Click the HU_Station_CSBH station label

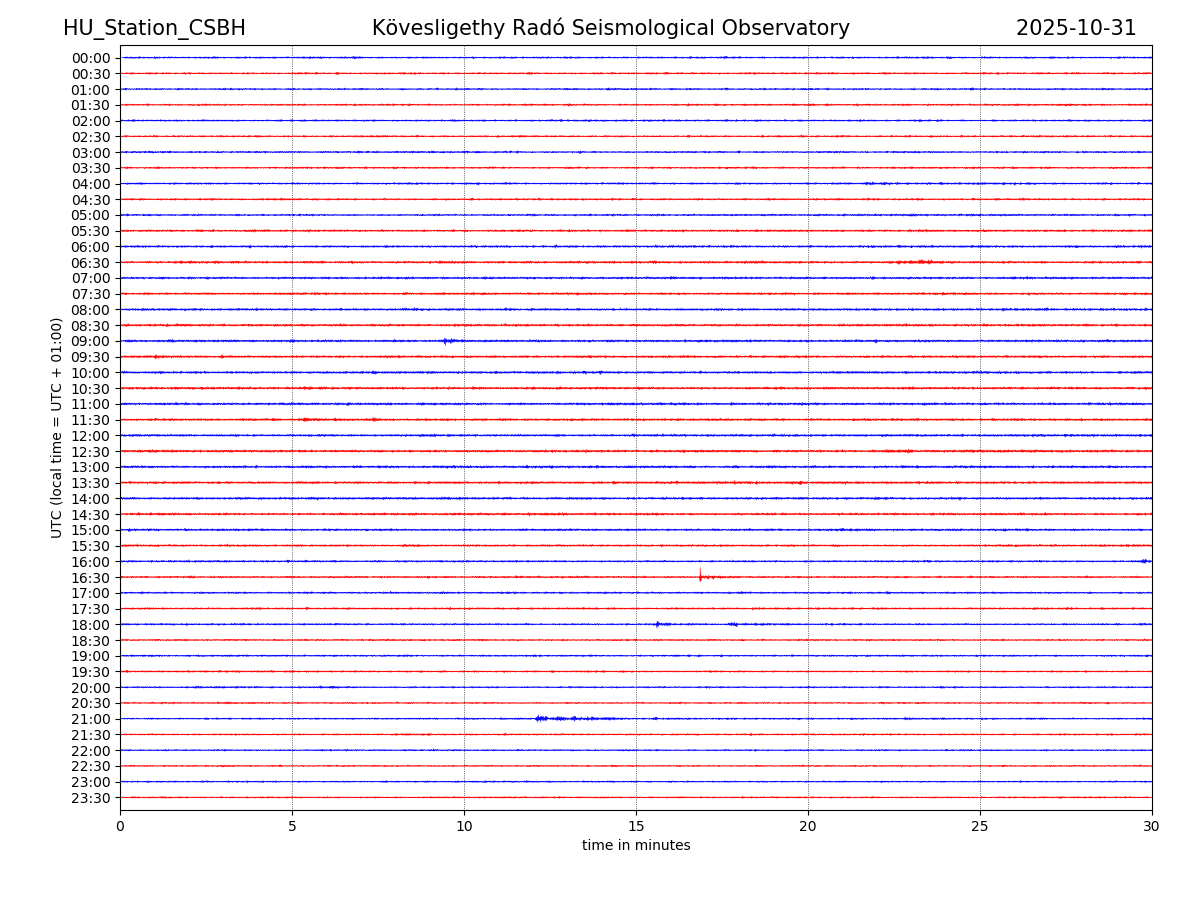click(154, 28)
